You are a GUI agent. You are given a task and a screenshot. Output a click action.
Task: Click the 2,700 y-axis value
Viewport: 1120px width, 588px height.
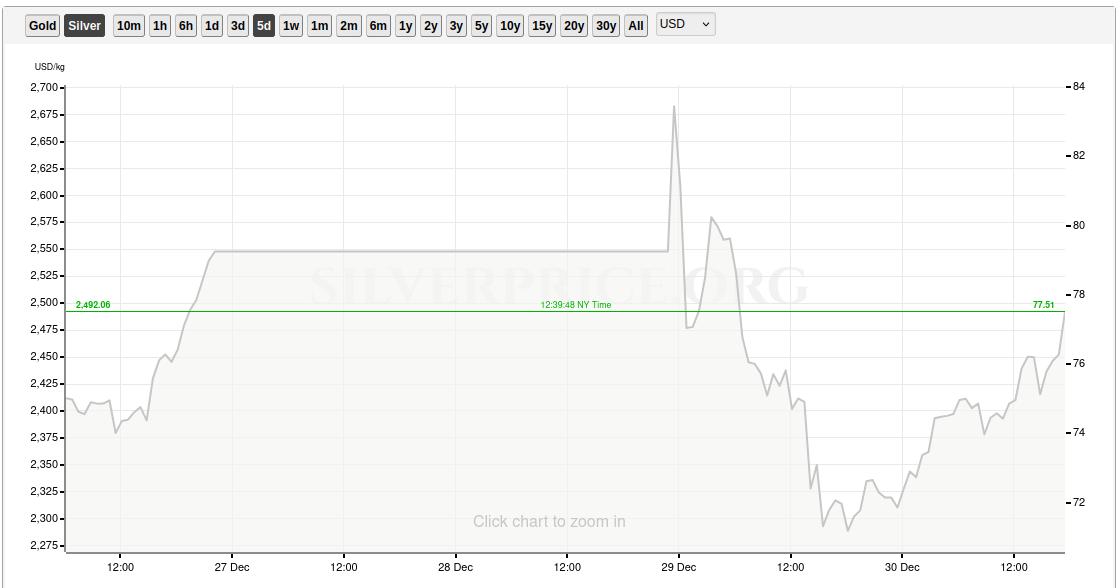tap(44, 87)
